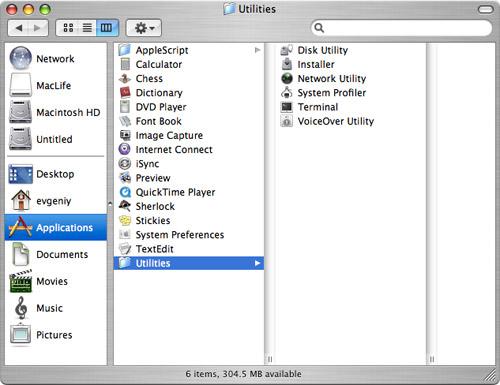Click the window resize corner grip

(x=490, y=376)
